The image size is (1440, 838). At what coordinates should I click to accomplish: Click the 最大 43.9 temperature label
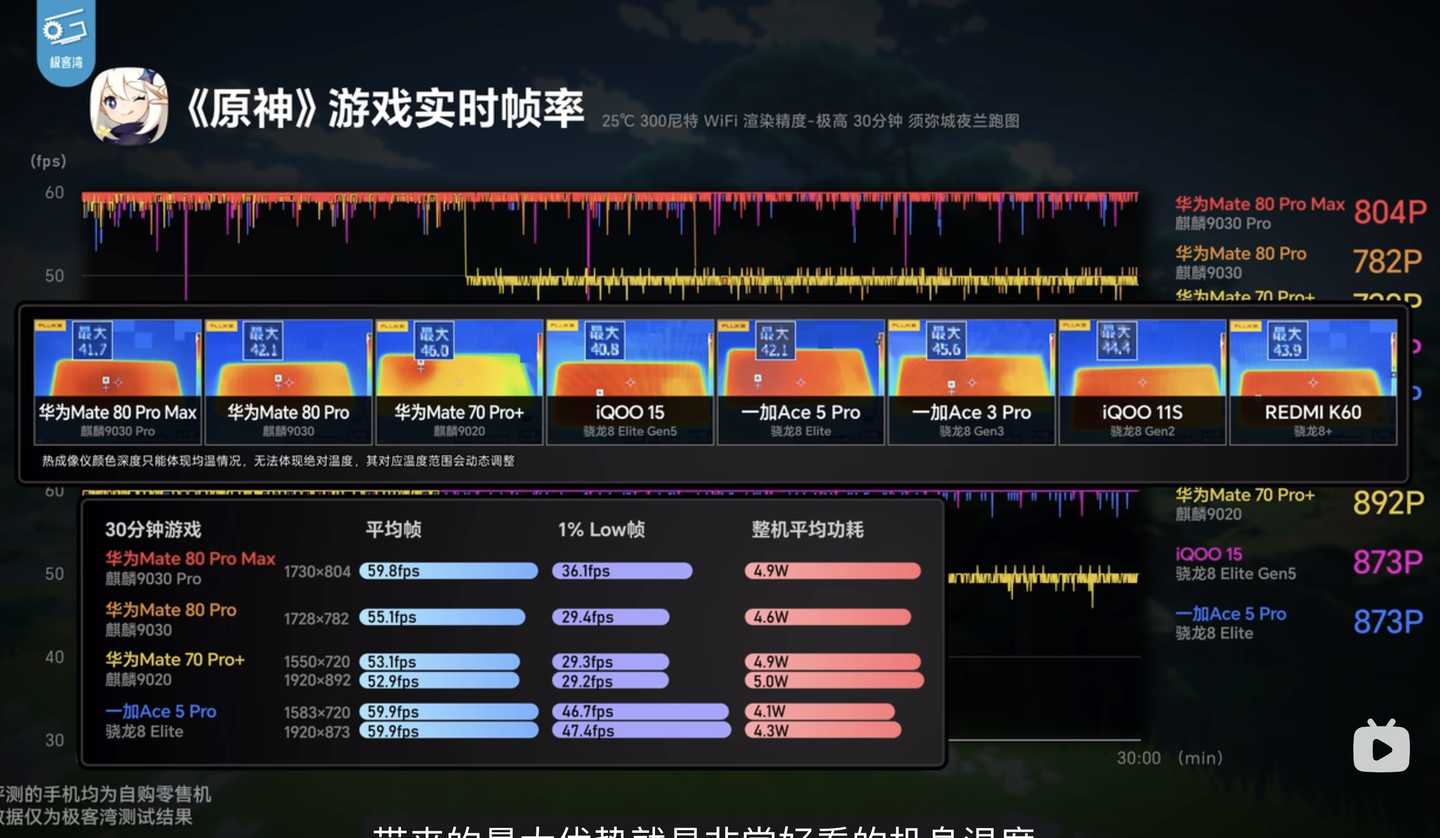(1287, 342)
